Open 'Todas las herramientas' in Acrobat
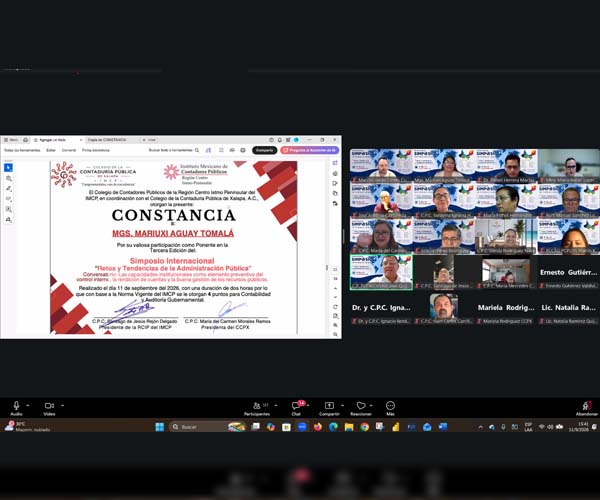This screenshot has width=600, height=500. (22, 150)
